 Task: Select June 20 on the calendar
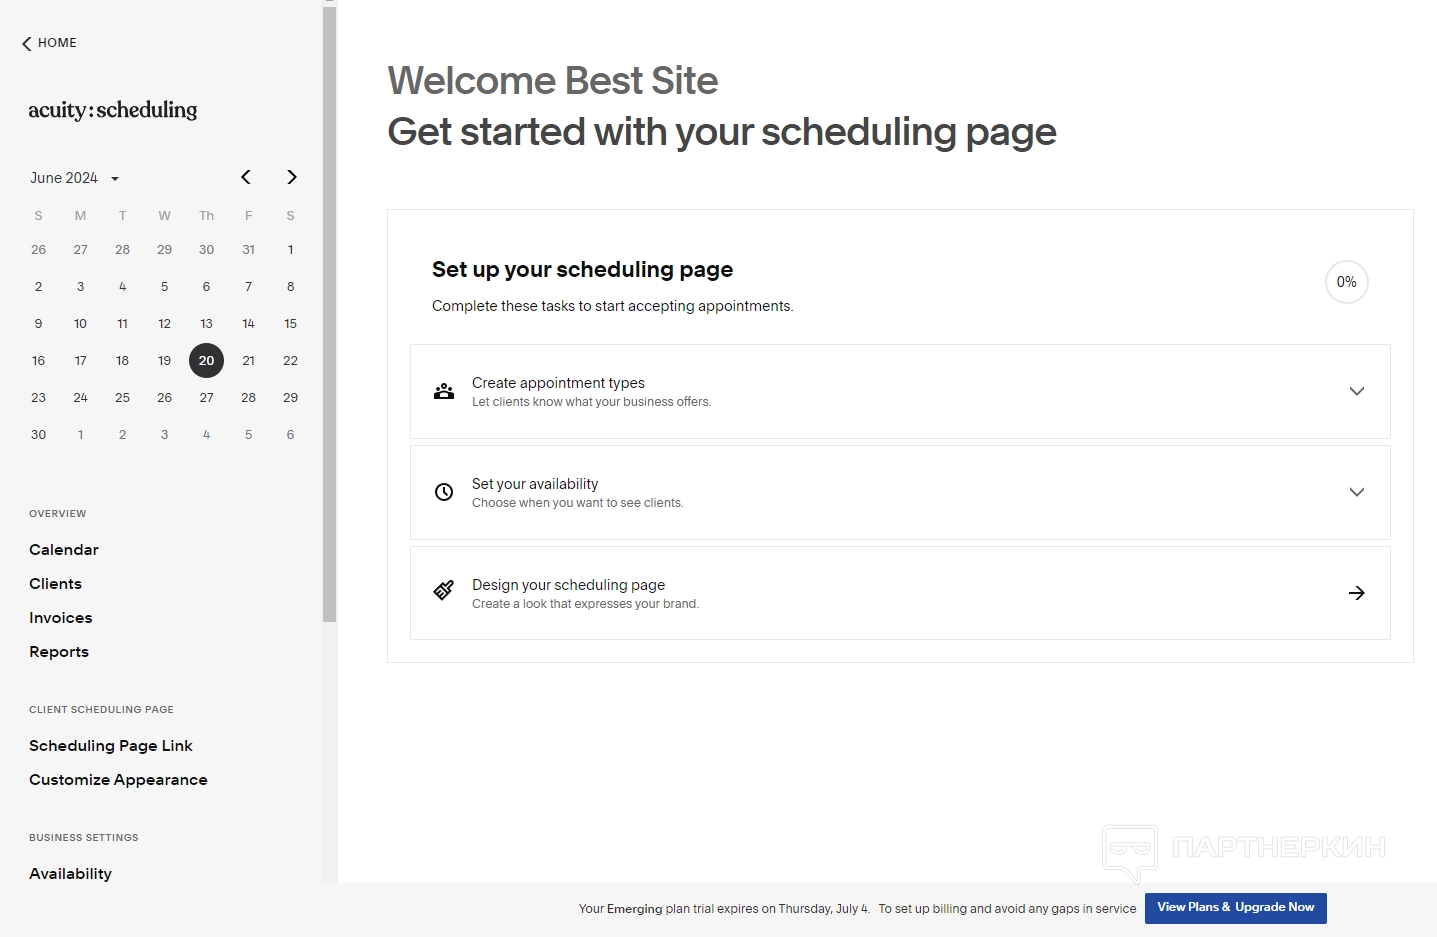[x=206, y=361]
